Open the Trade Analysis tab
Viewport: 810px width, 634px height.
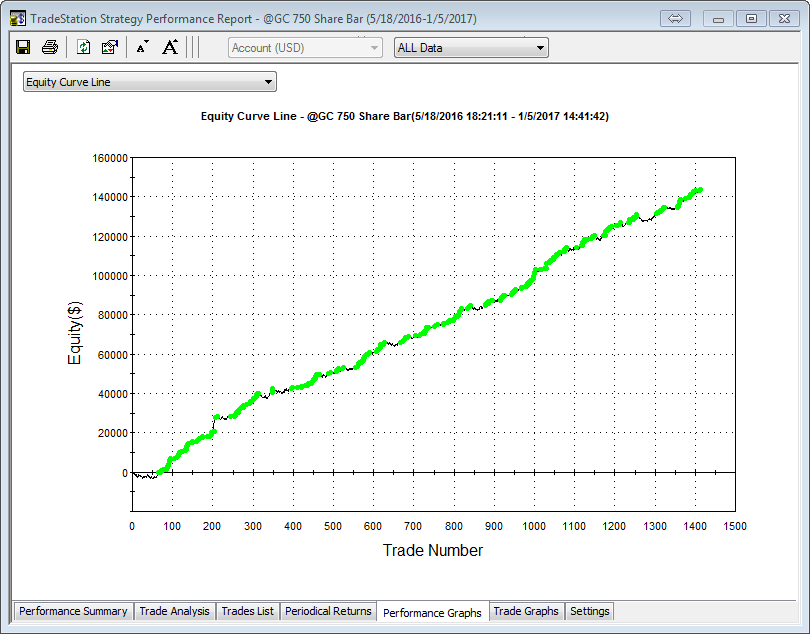174,611
